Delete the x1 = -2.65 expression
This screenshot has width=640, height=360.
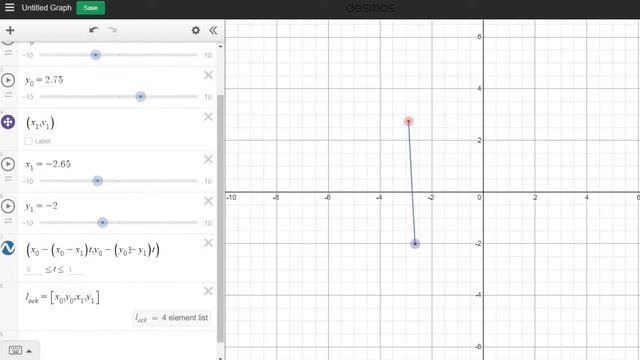pyautogui.click(x=209, y=159)
